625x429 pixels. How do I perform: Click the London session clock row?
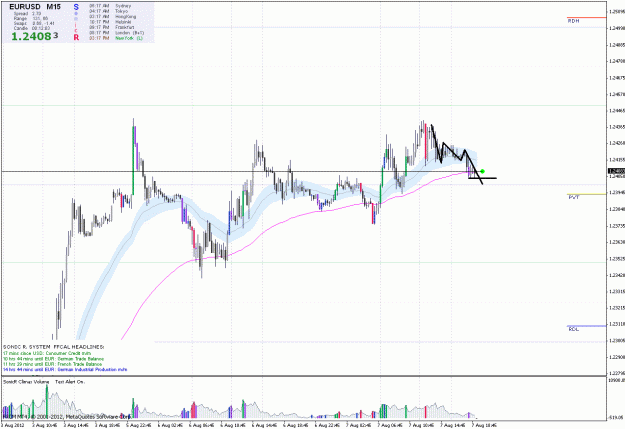[117, 33]
